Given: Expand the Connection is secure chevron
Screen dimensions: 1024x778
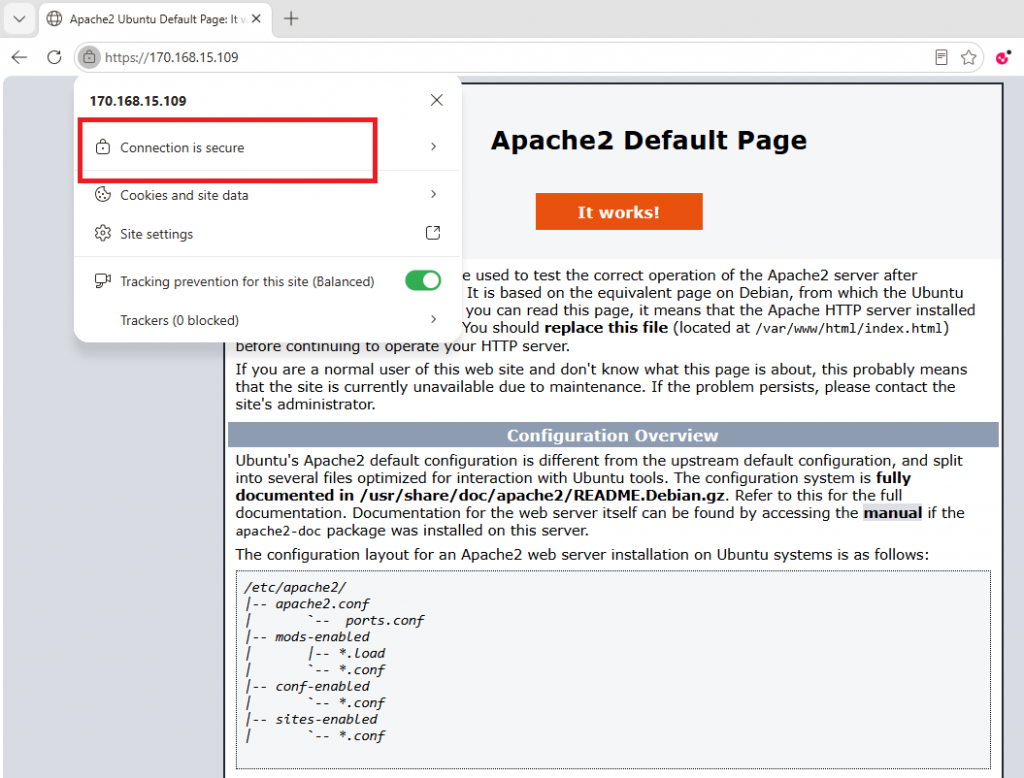Looking at the screenshot, I should [x=434, y=146].
